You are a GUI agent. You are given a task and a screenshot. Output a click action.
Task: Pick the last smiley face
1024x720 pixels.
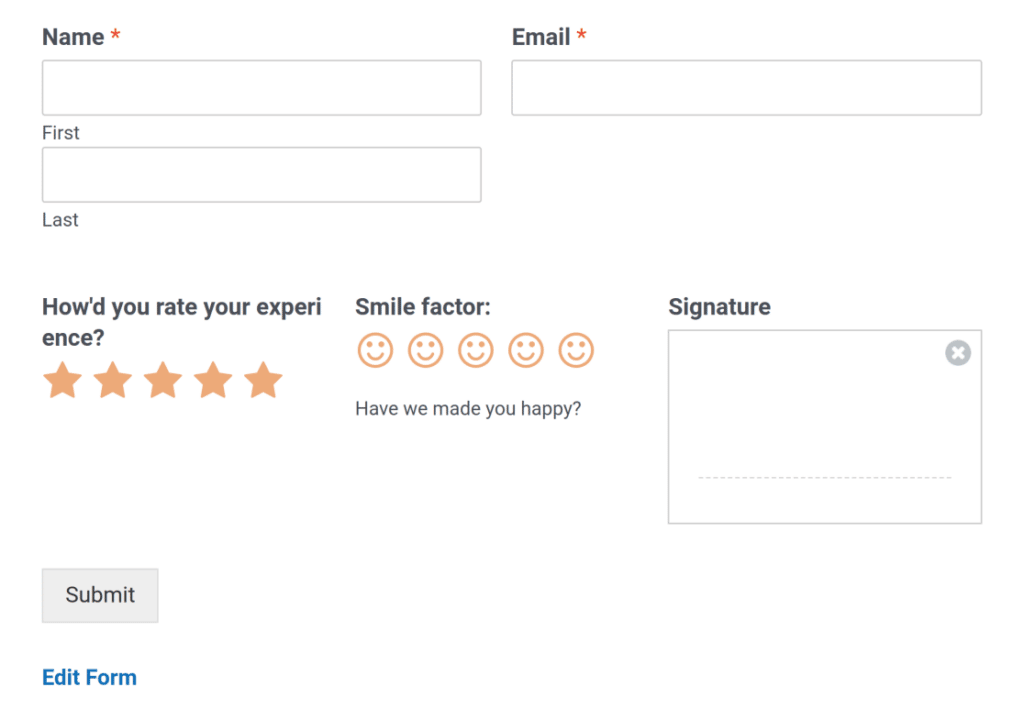pos(576,350)
